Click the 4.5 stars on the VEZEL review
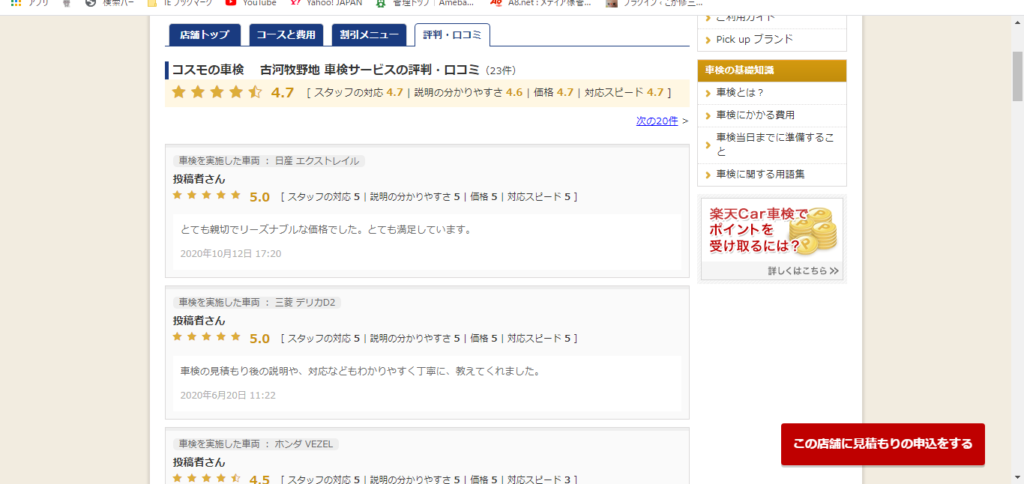1024x484 pixels. [x=207, y=479]
